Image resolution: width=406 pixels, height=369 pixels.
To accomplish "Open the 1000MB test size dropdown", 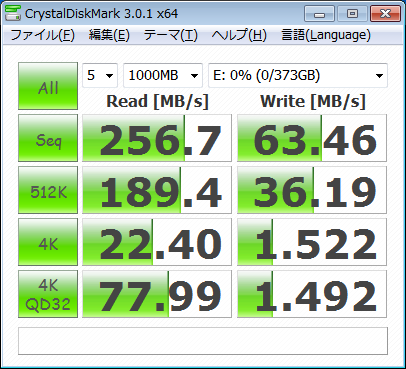I will 163,75.
